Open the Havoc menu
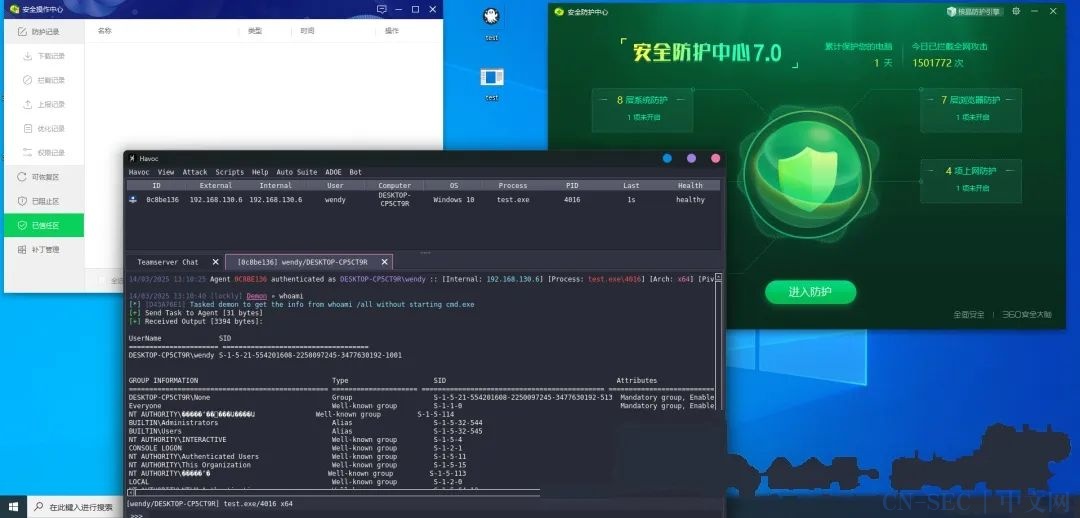Viewport: 1080px width, 518px height. point(139,172)
